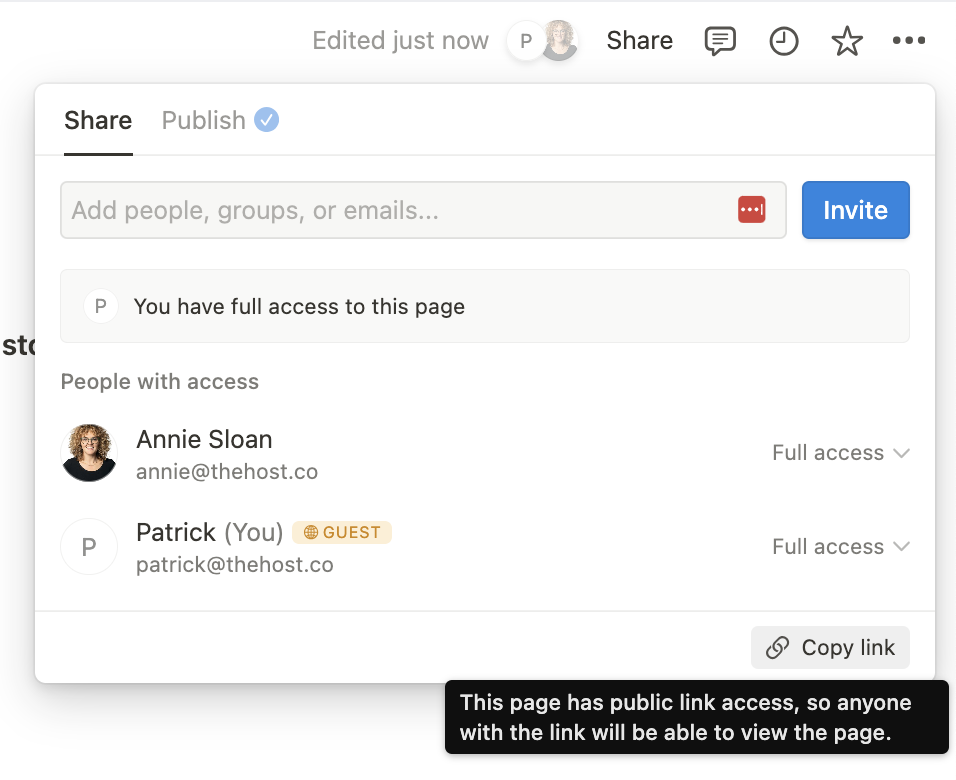Switch to the Publish tab
Viewport: 956px width, 780px height.
pos(204,119)
